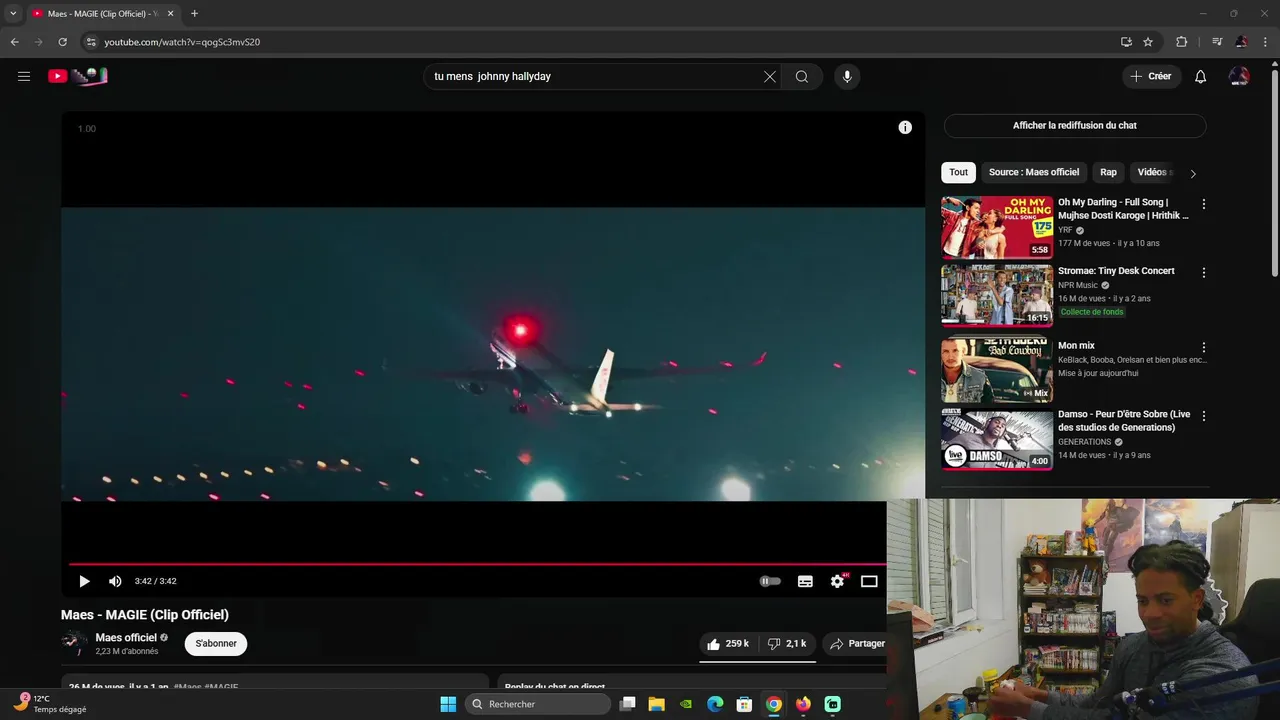Select Source : Maes officiel chip
This screenshot has width=1280, height=720.
1034,172
